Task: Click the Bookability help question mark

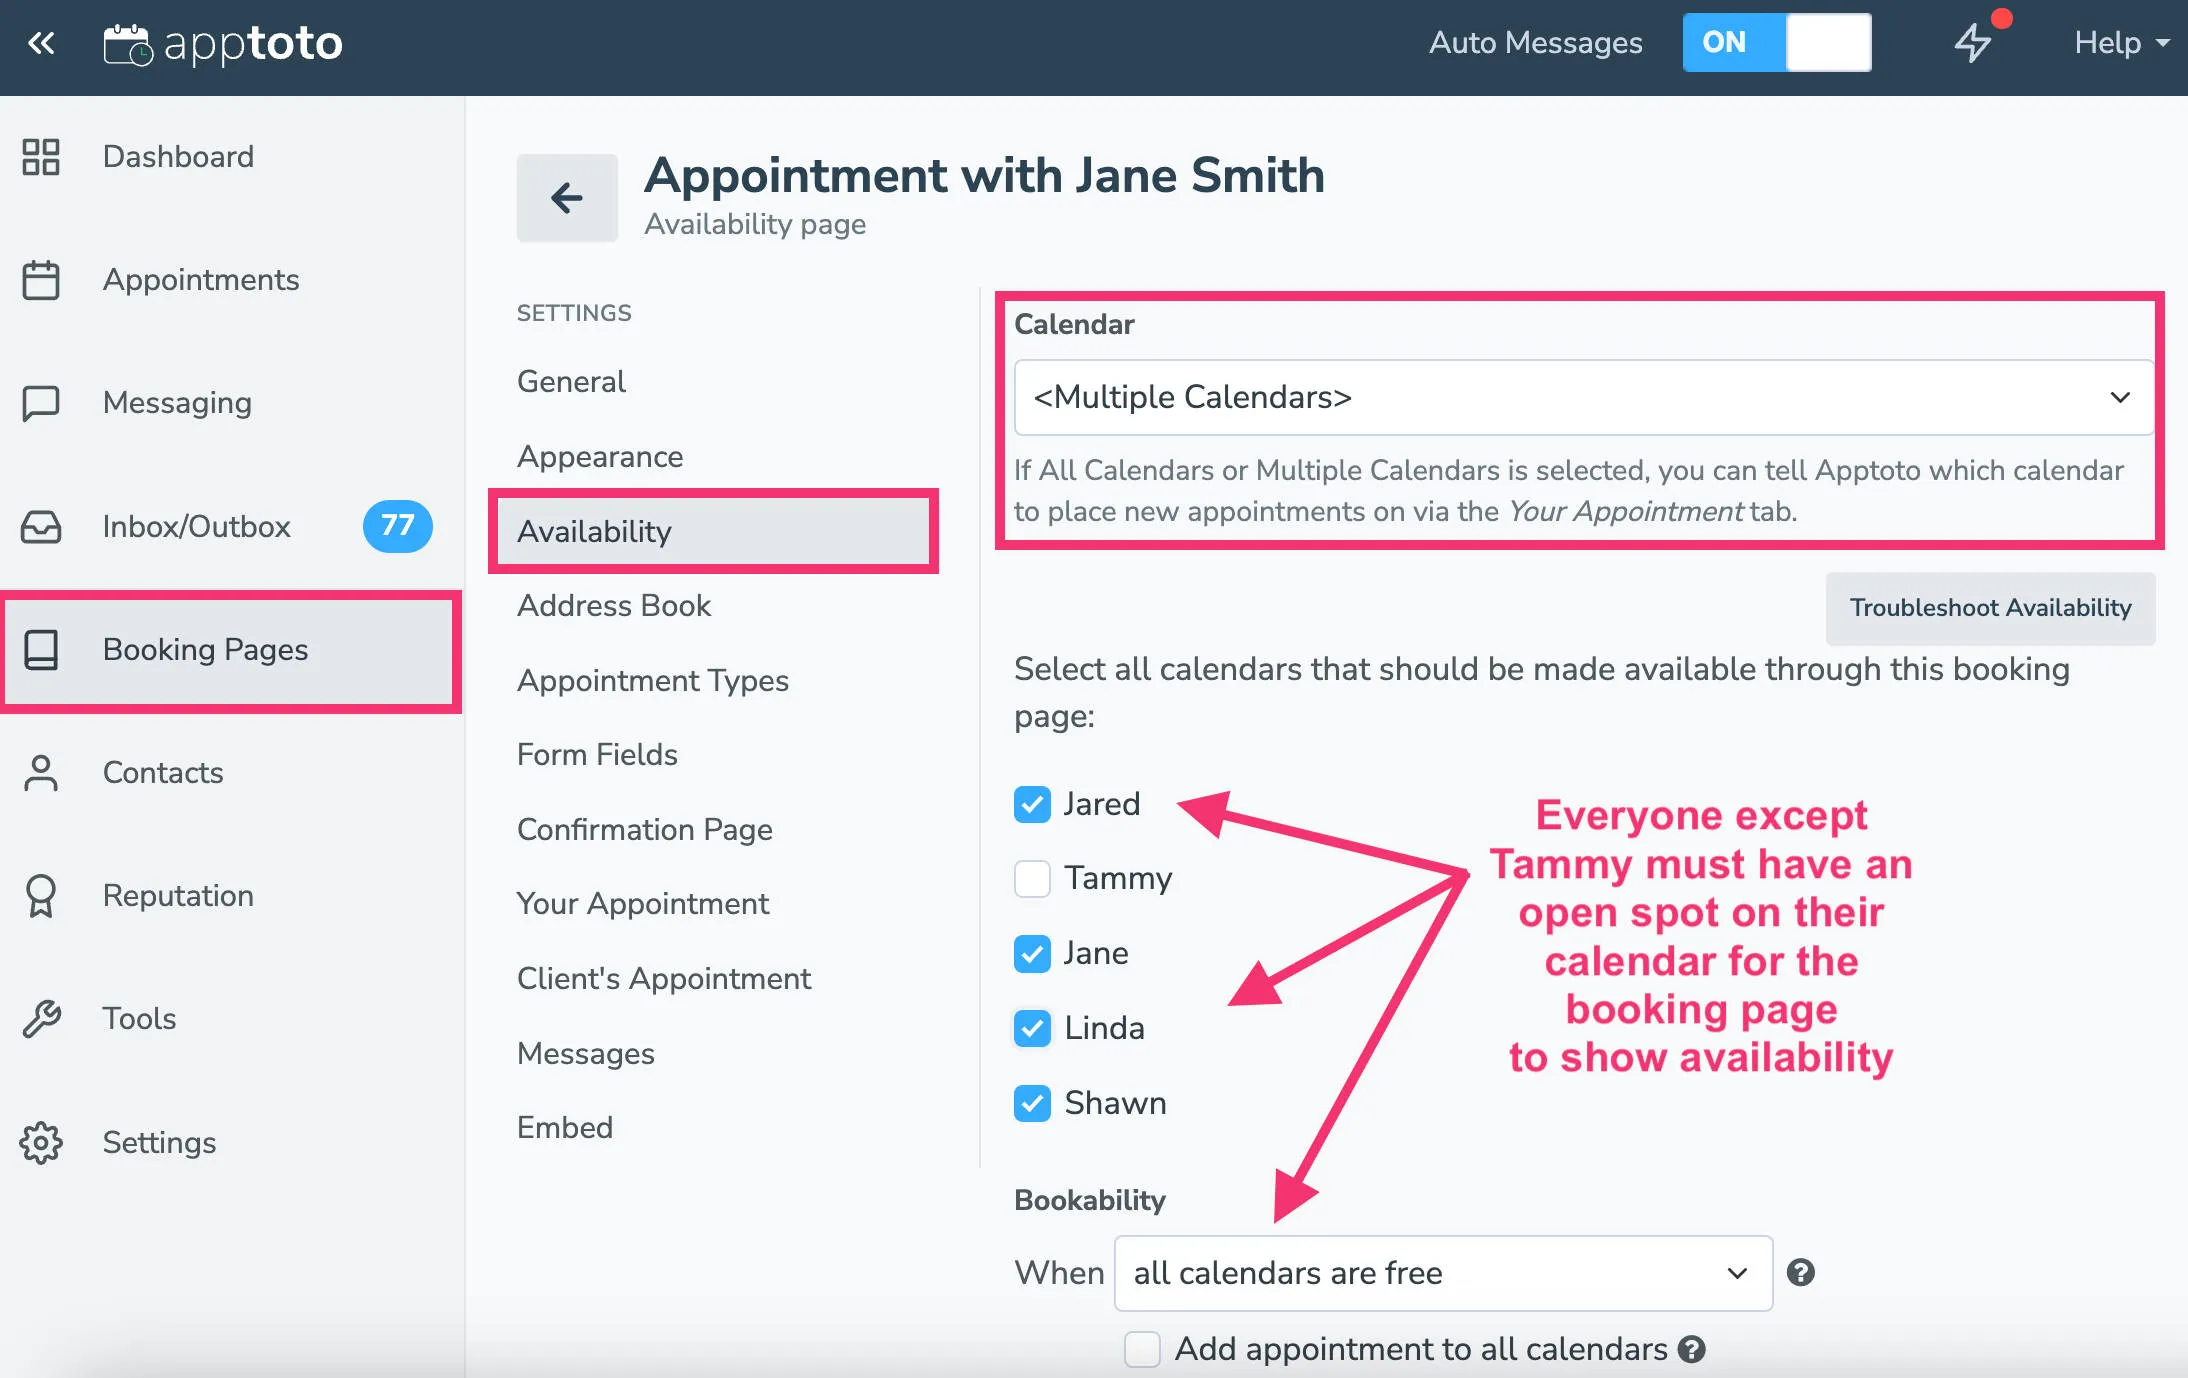Action: [1802, 1272]
